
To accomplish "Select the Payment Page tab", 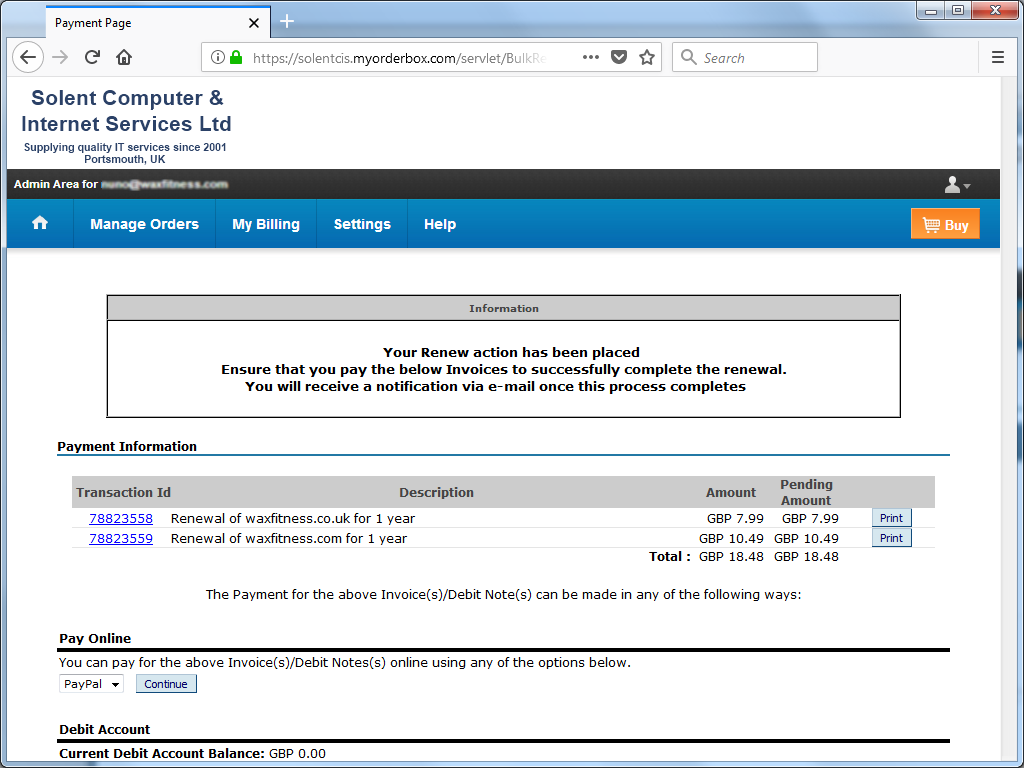I will tap(157, 23).
